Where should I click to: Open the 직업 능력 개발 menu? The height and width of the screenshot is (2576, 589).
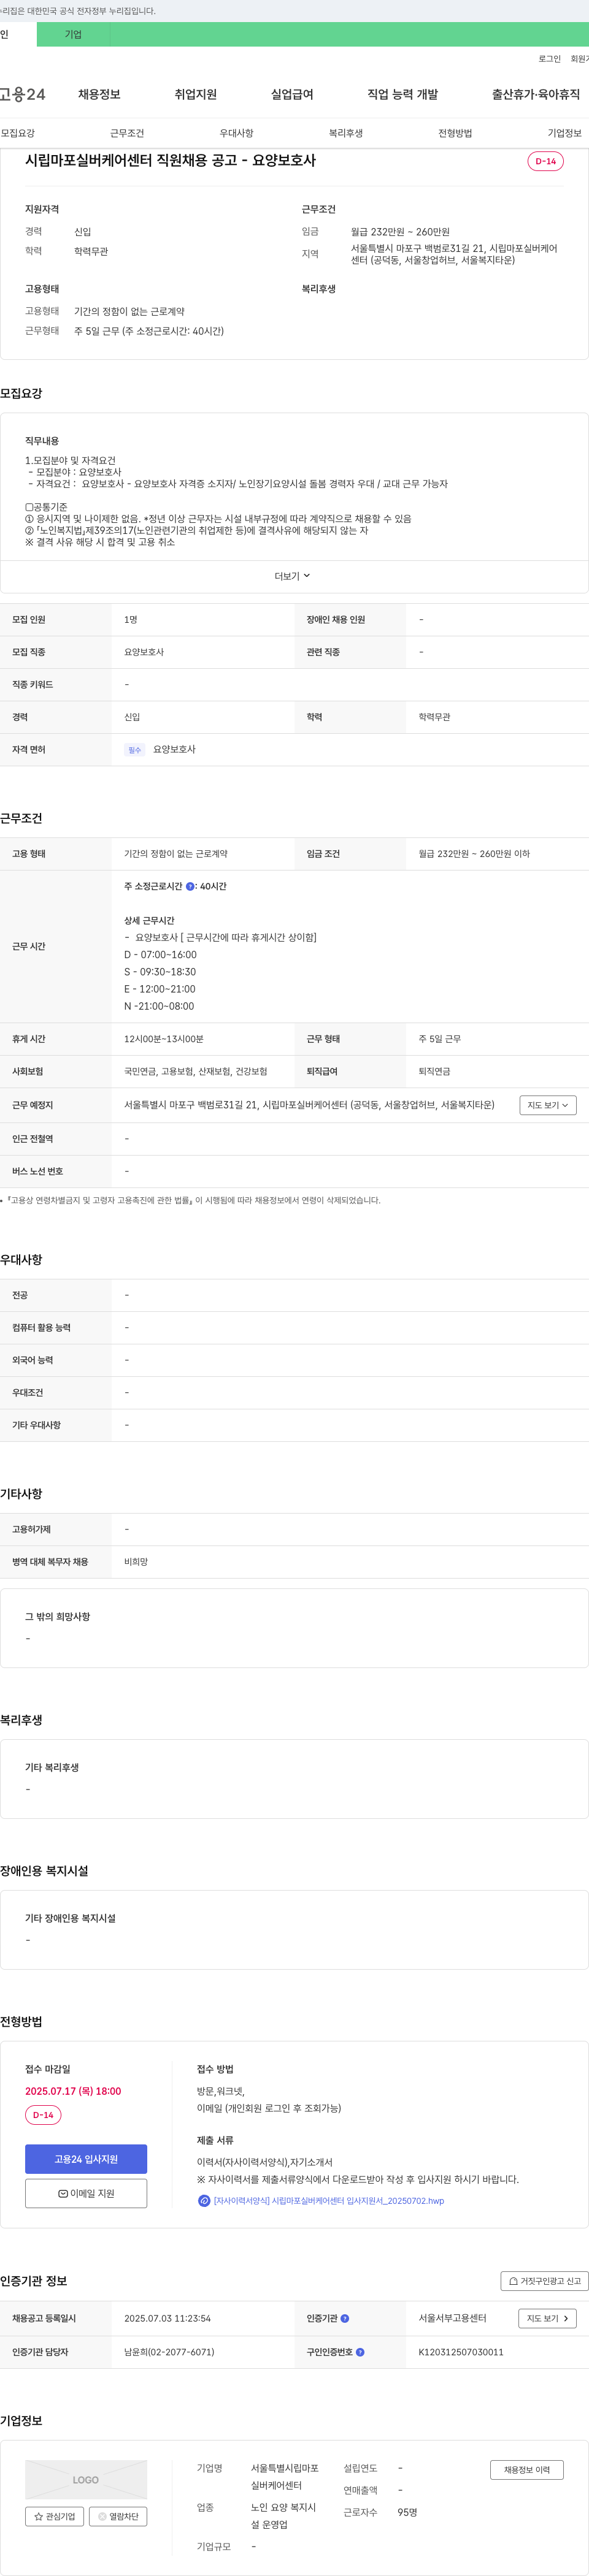point(402,94)
